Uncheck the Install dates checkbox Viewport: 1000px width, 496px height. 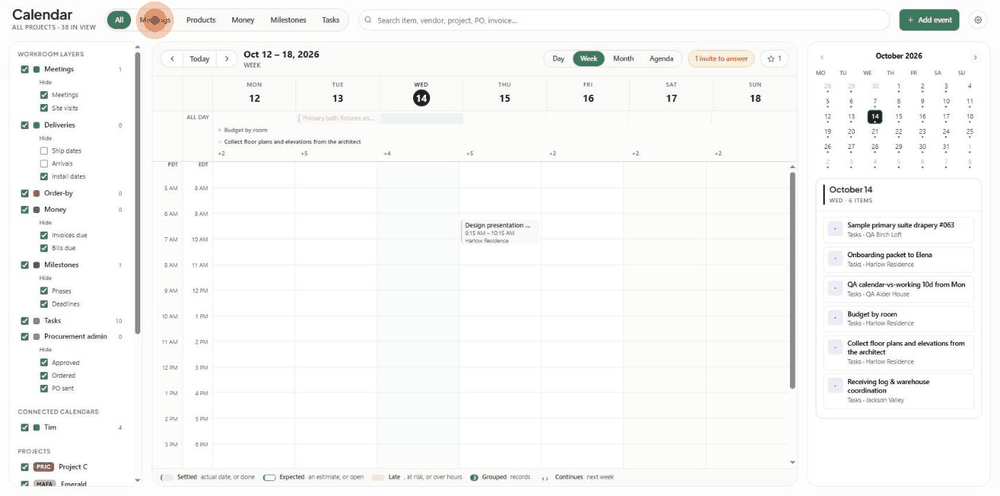tap(44, 177)
